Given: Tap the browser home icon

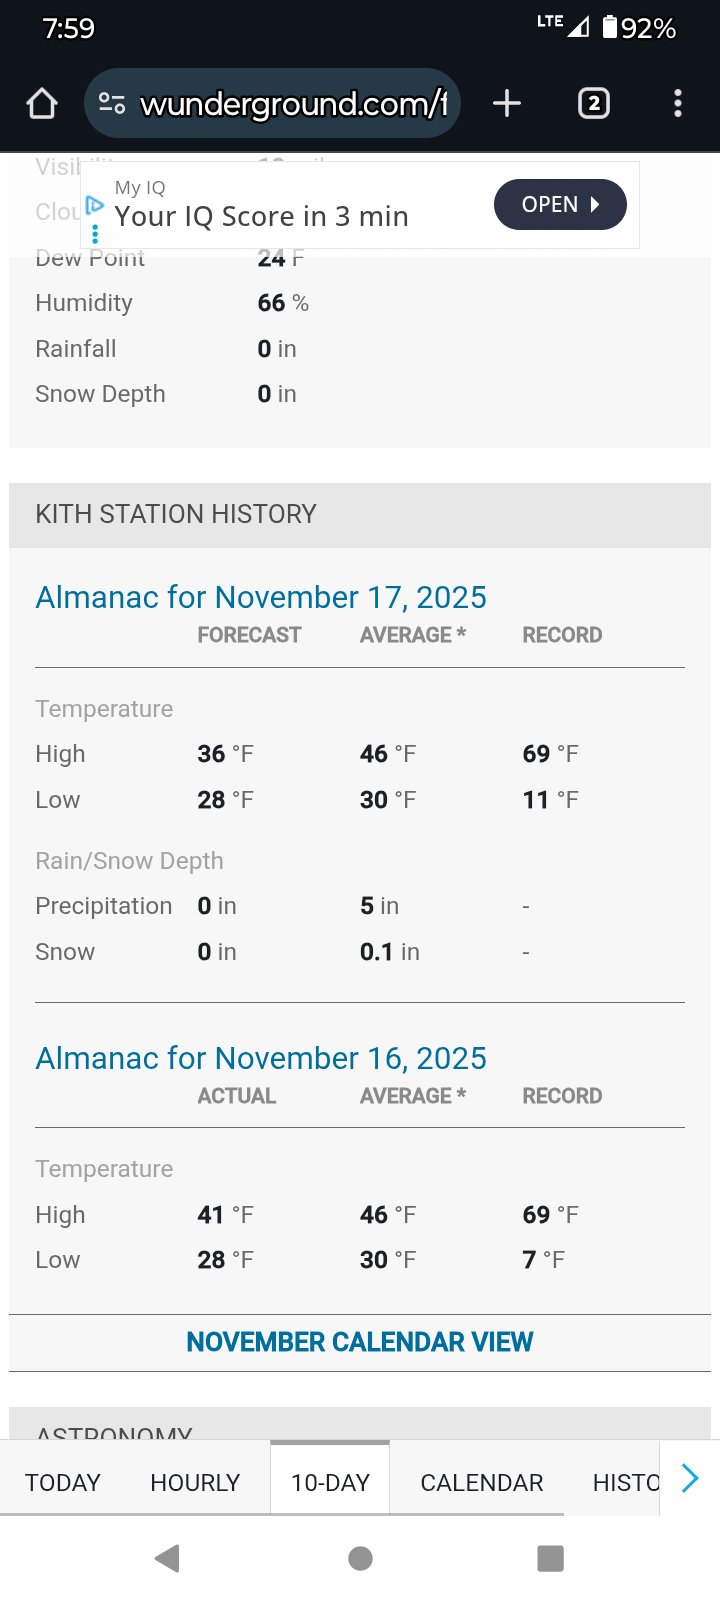Looking at the screenshot, I should 42,103.
